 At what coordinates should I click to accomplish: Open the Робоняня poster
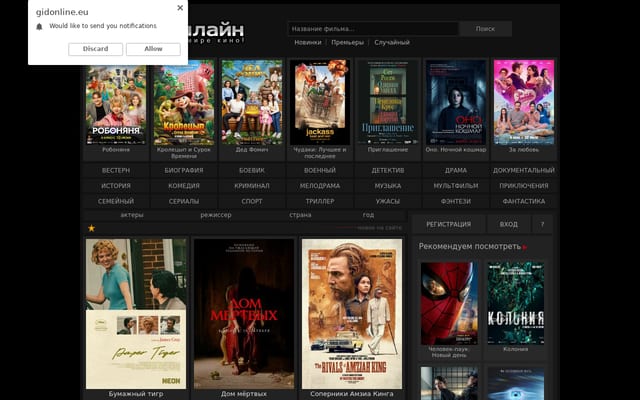coord(116,102)
